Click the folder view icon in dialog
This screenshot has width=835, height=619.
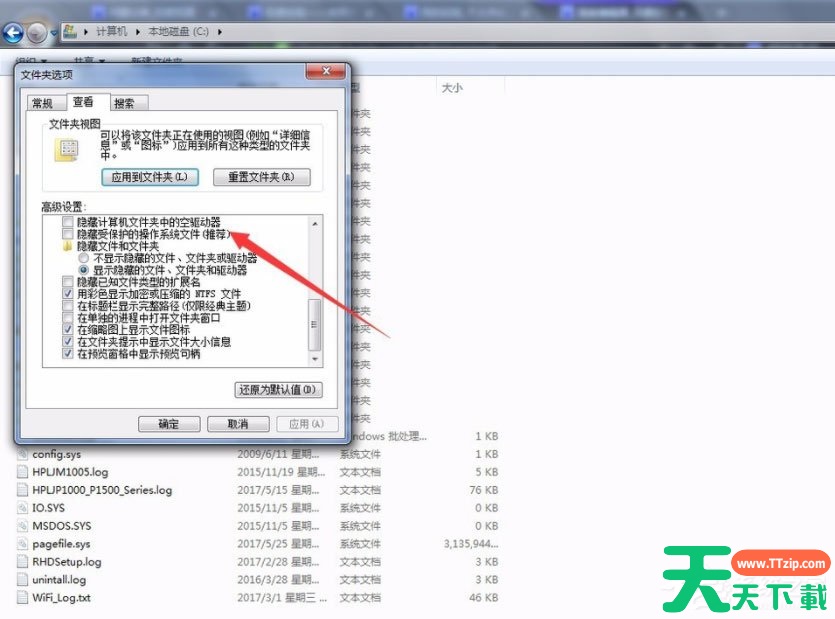(x=67, y=150)
